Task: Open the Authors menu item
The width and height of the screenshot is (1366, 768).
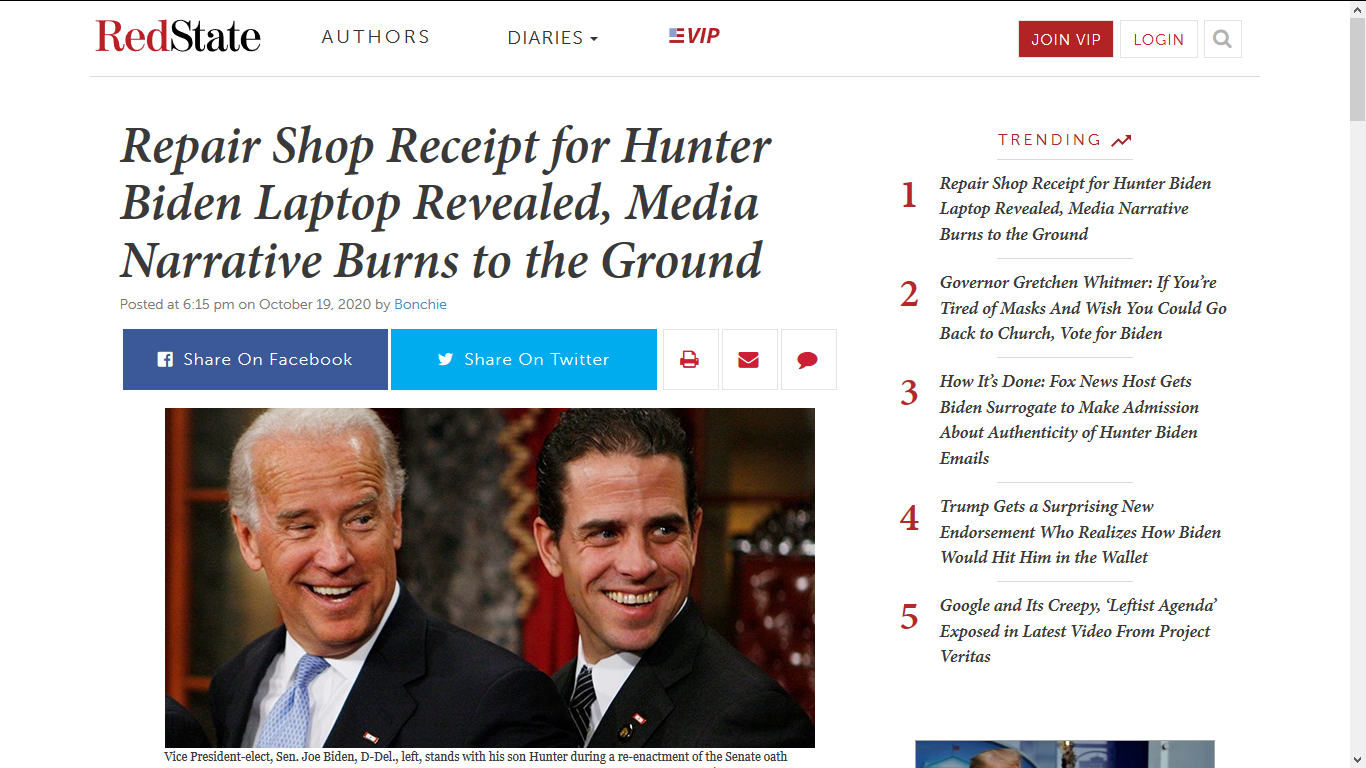Action: click(376, 37)
